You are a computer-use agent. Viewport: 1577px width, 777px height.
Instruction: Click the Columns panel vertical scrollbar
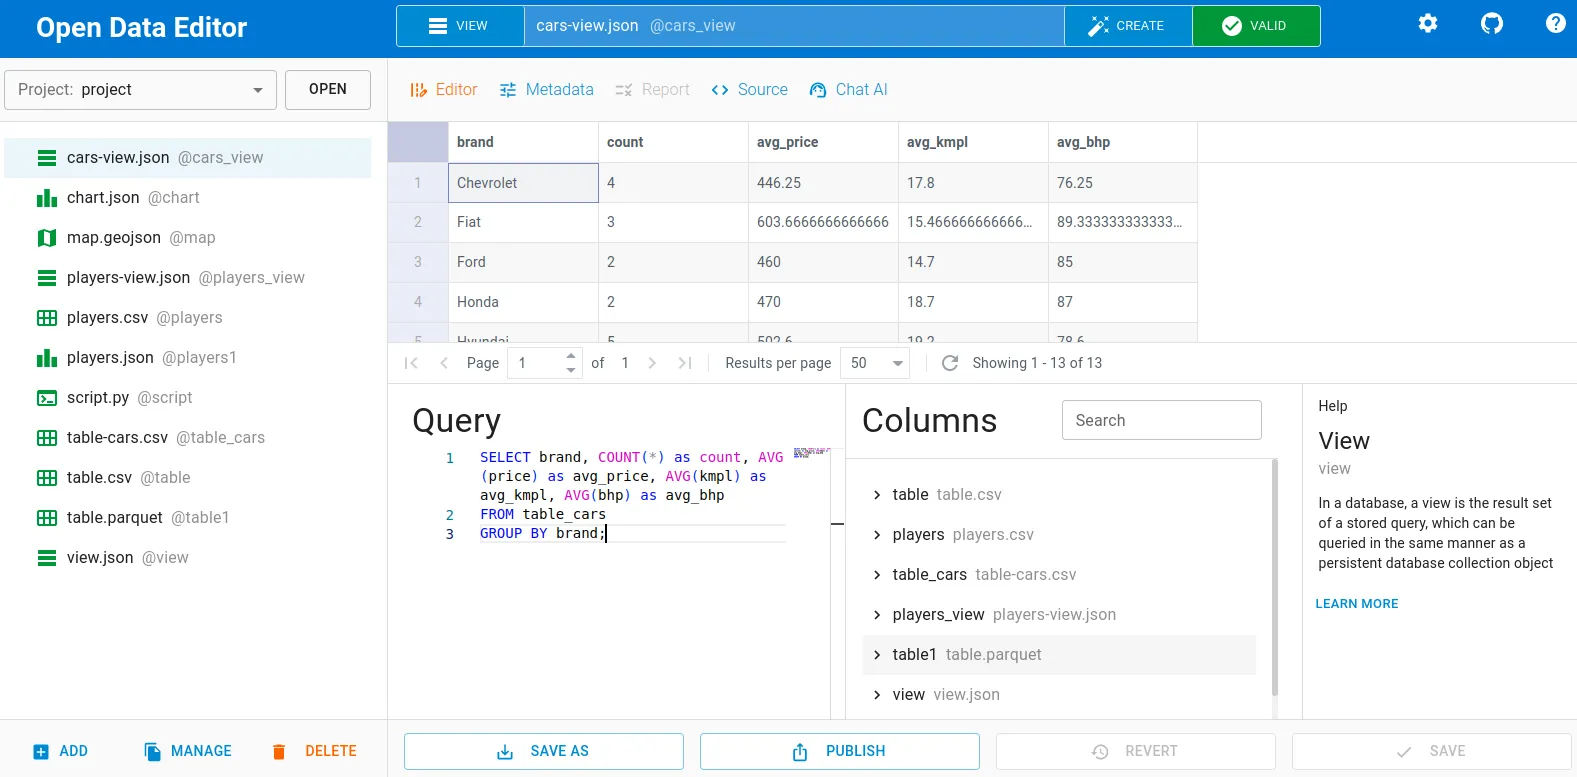[1274, 578]
